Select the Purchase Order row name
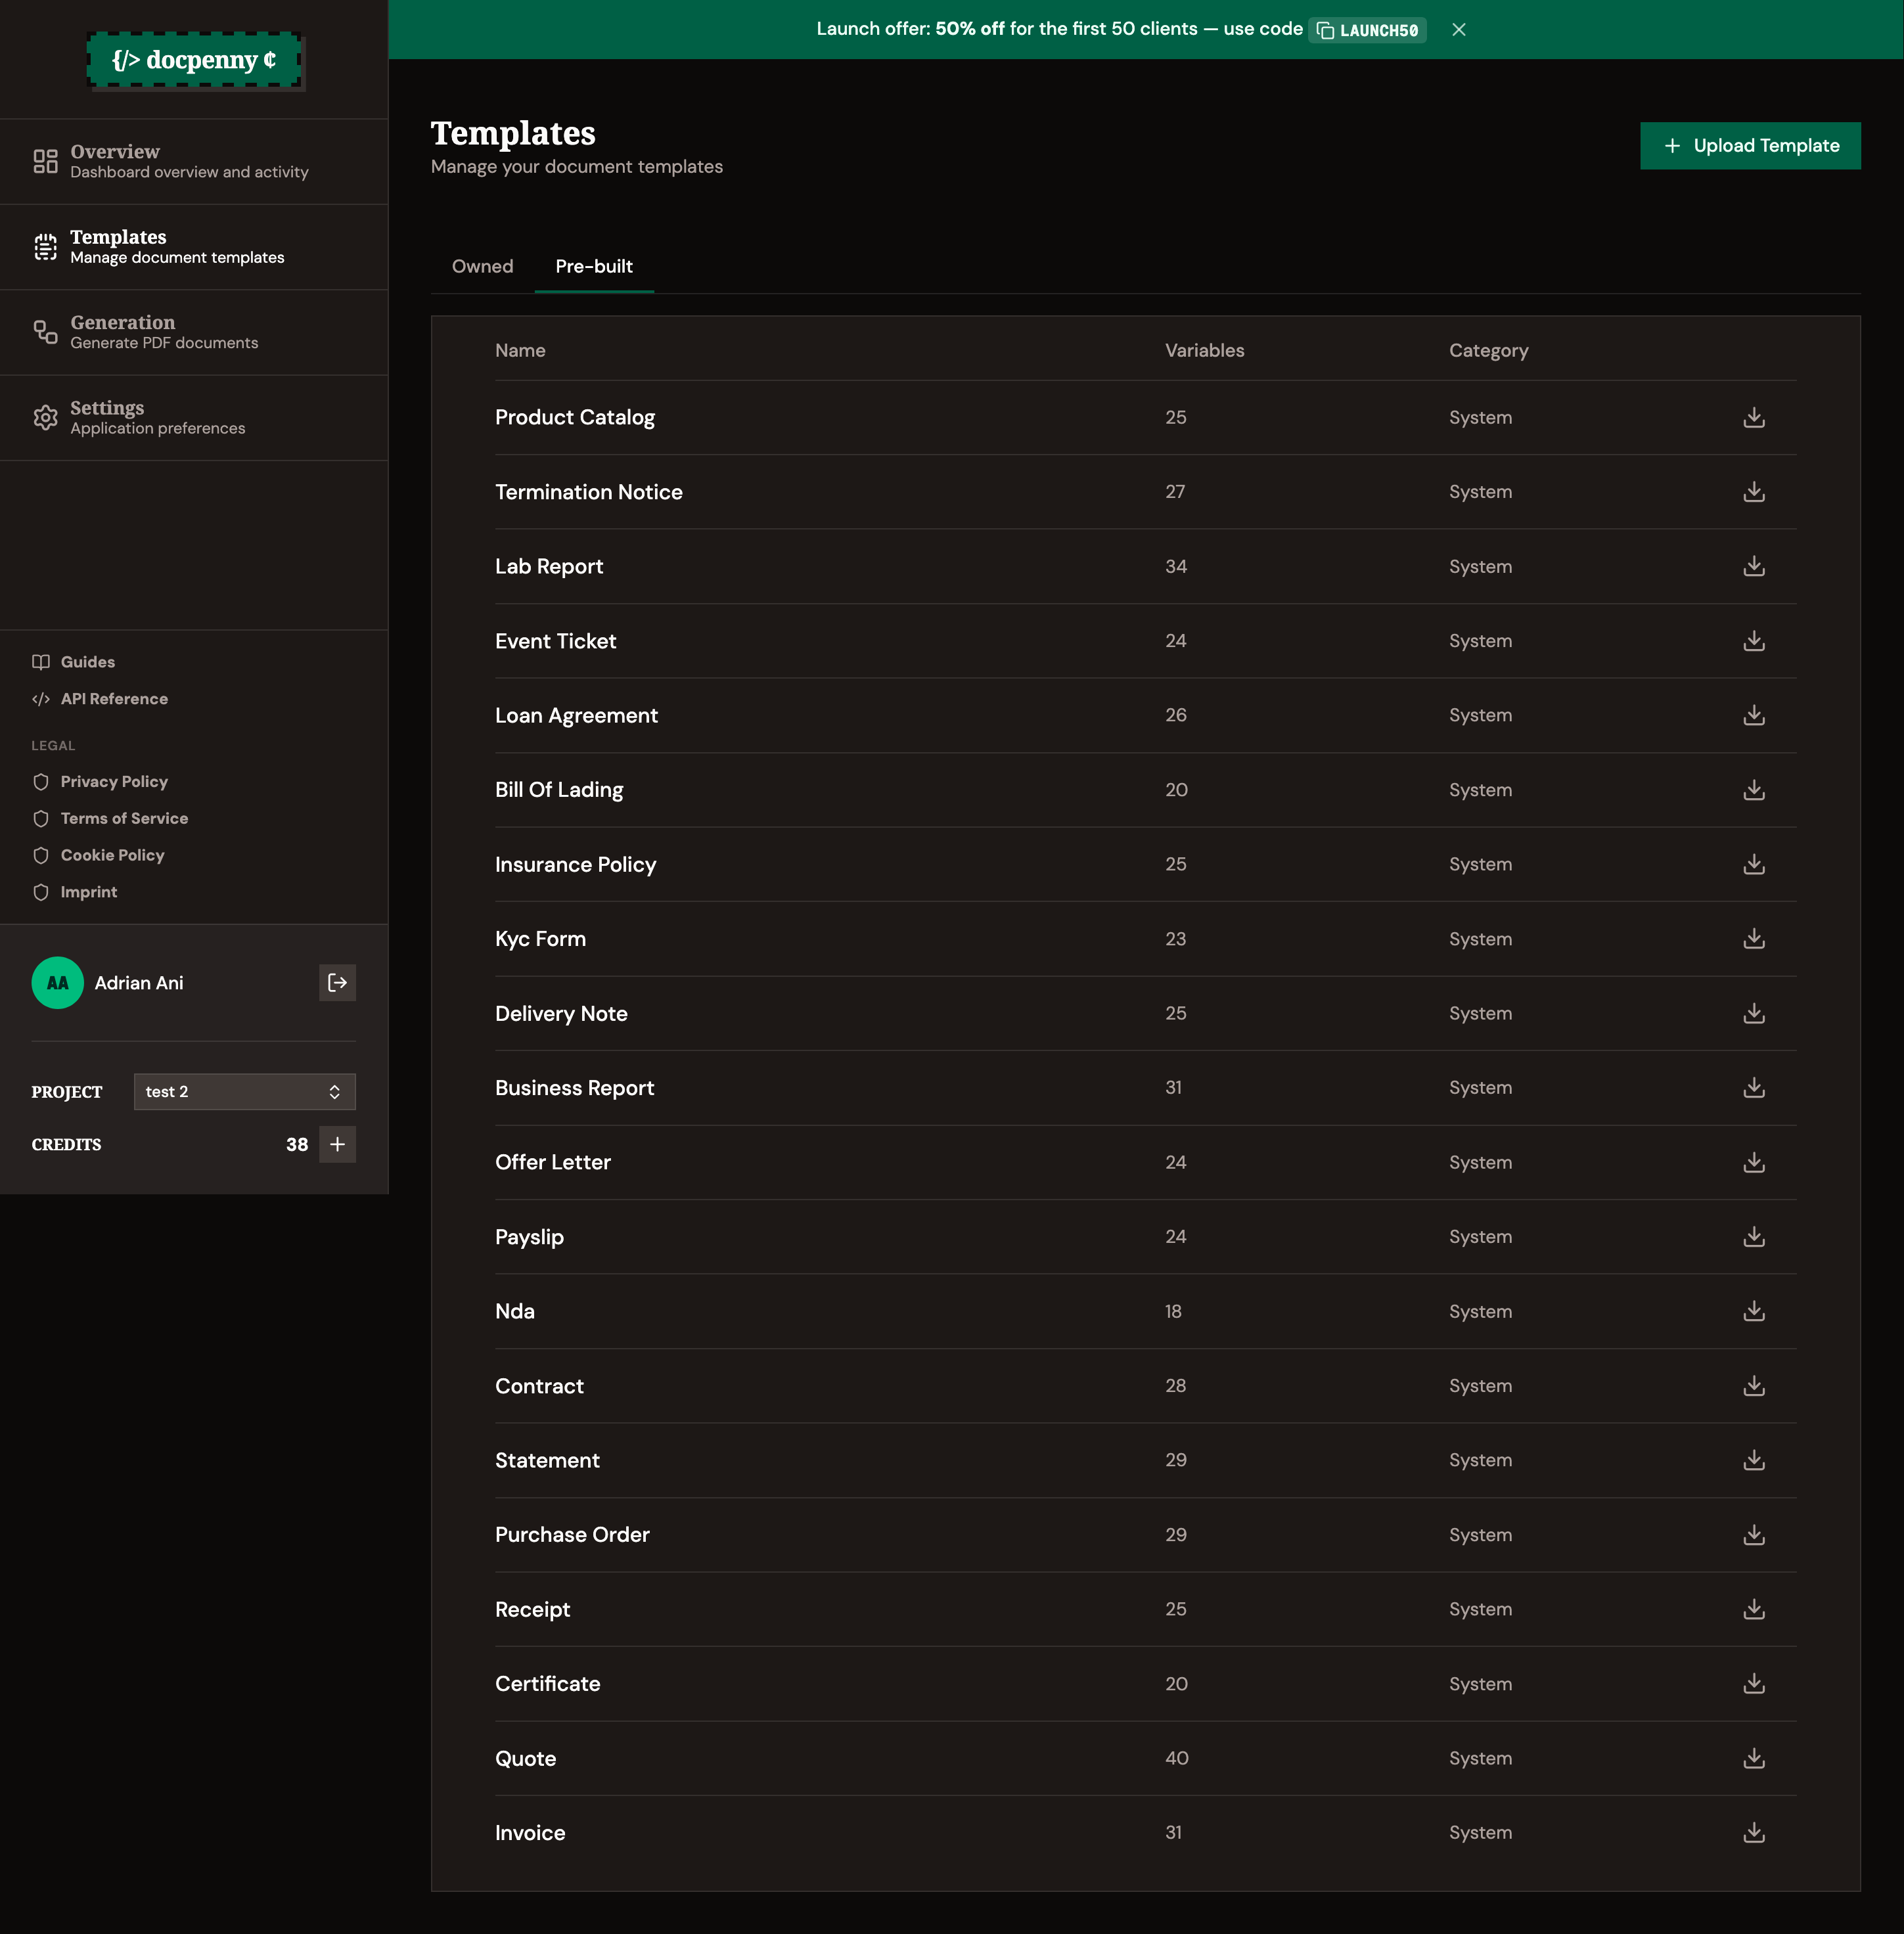The width and height of the screenshot is (1904, 1934). (x=572, y=1535)
